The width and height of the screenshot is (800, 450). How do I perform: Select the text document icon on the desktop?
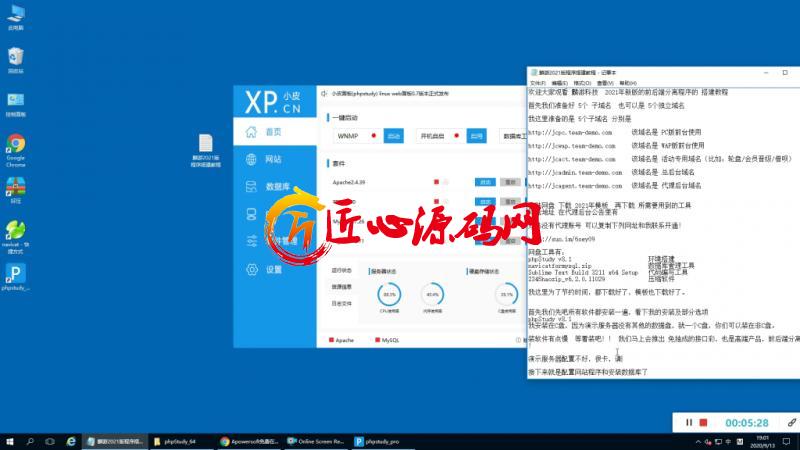pos(206,150)
